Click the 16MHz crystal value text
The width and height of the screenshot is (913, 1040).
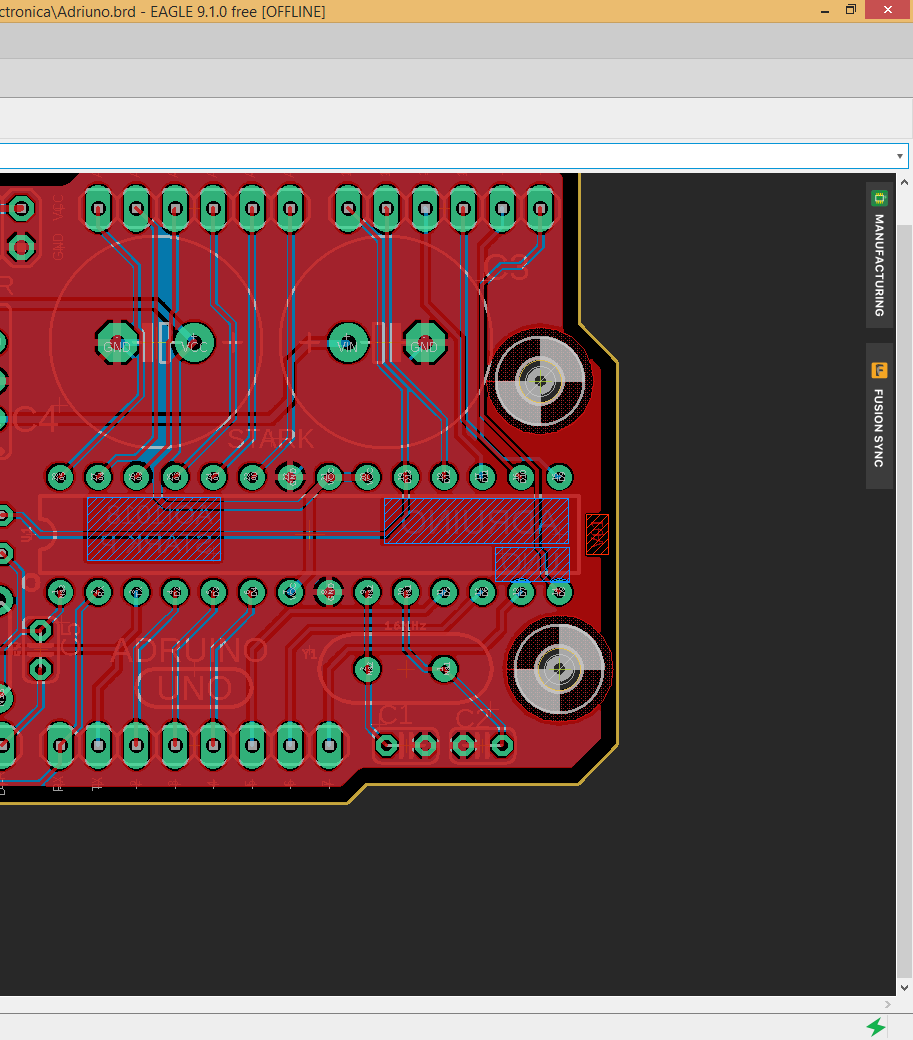click(405, 626)
